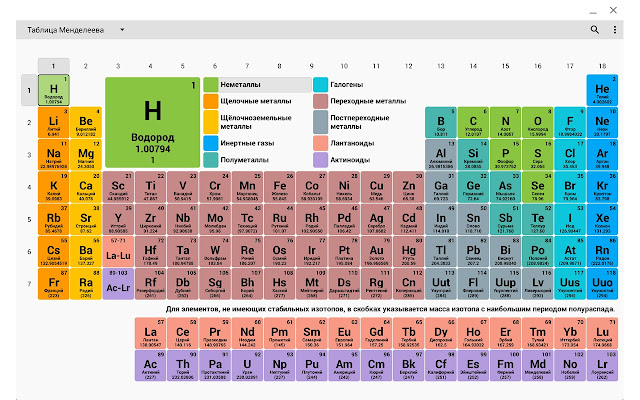This screenshot has width=640, height=400.
Task: Open the Carbon (C) element tile
Action: click(x=473, y=122)
